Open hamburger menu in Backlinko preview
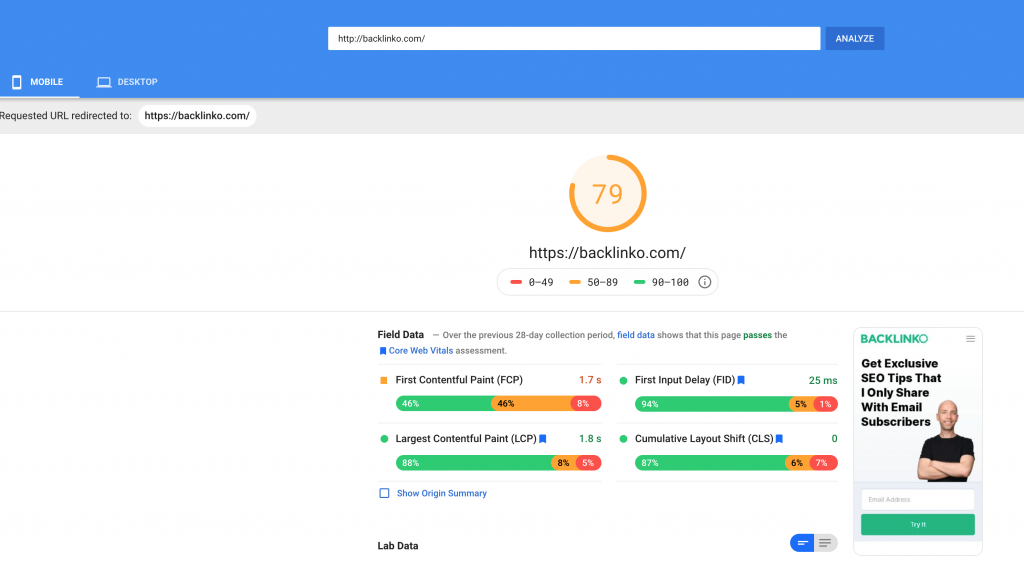Viewport: 1024px width, 569px height. (969, 339)
